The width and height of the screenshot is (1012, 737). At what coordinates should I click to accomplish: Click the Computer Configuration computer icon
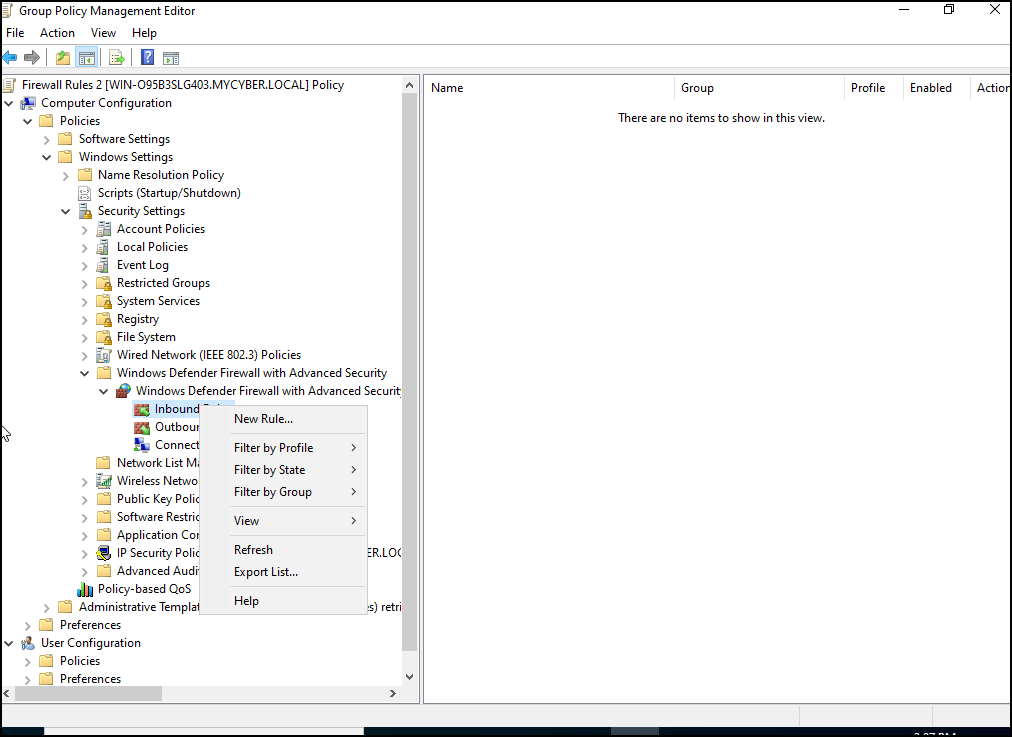point(28,103)
